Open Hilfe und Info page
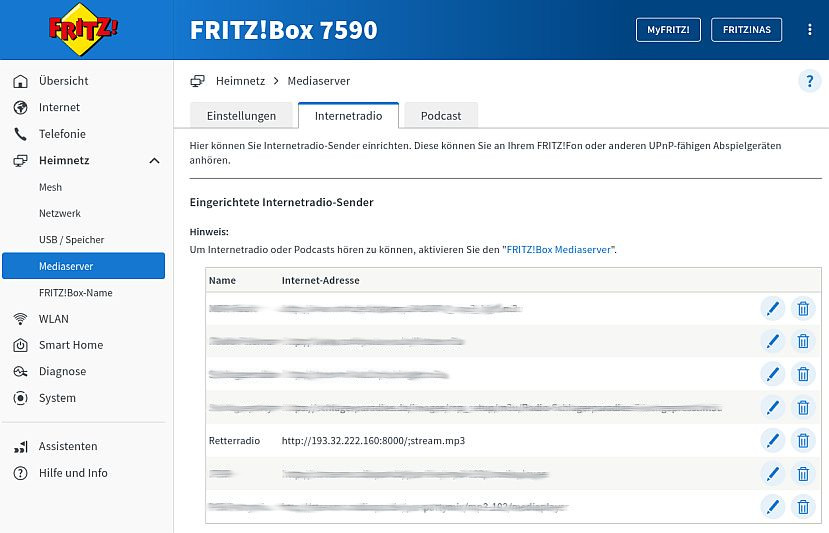Screen dimensions: 829x533 [x=73, y=473]
